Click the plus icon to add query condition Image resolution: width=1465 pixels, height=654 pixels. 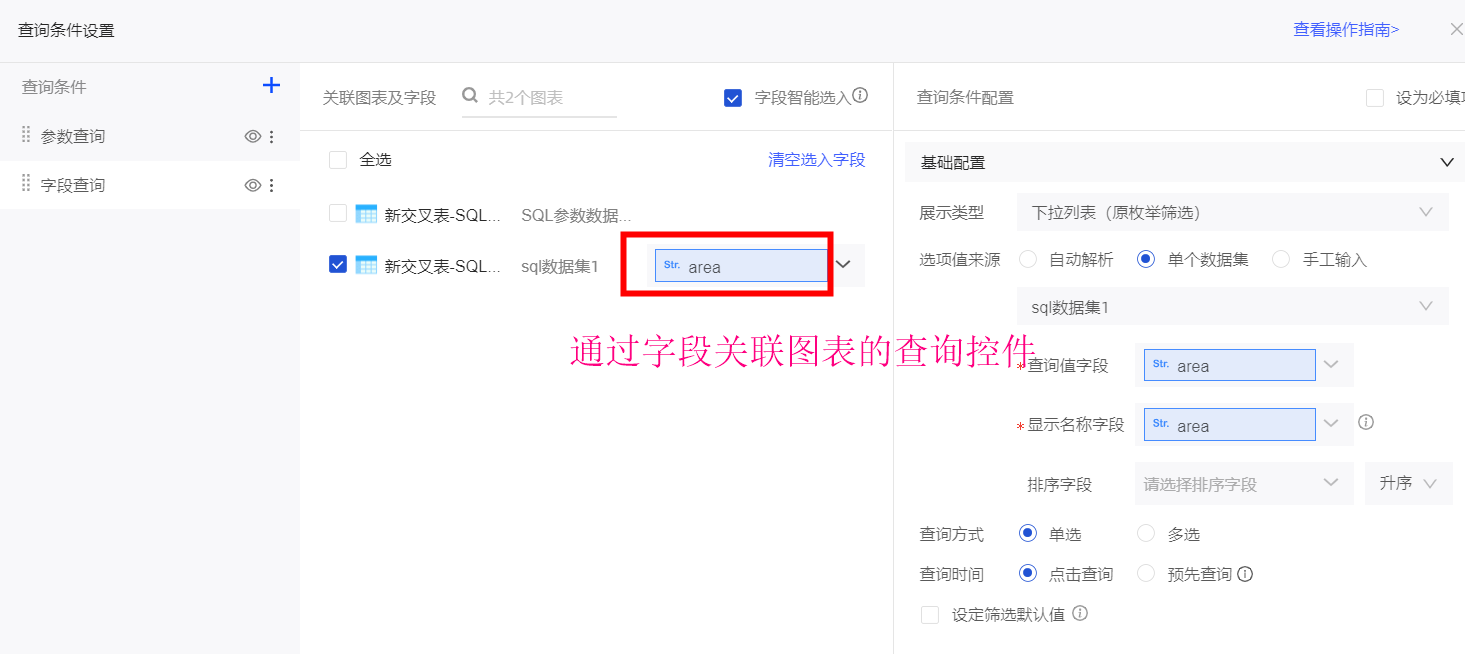point(271,86)
